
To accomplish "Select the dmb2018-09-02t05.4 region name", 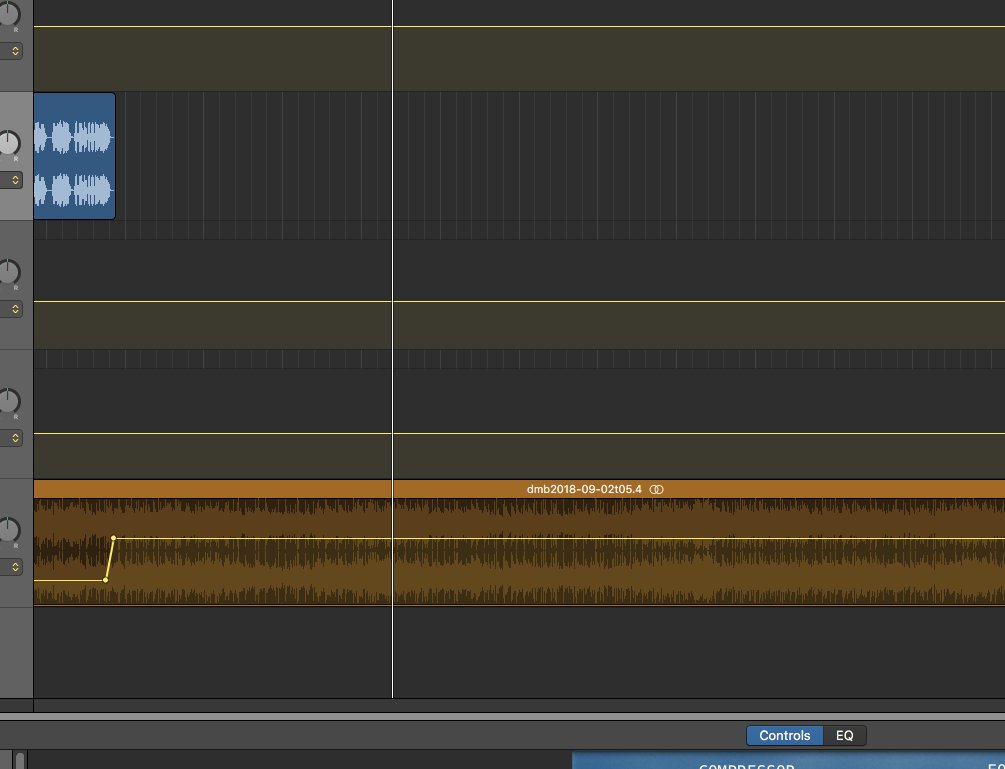I will pyautogui.click(x=584, y=490).
